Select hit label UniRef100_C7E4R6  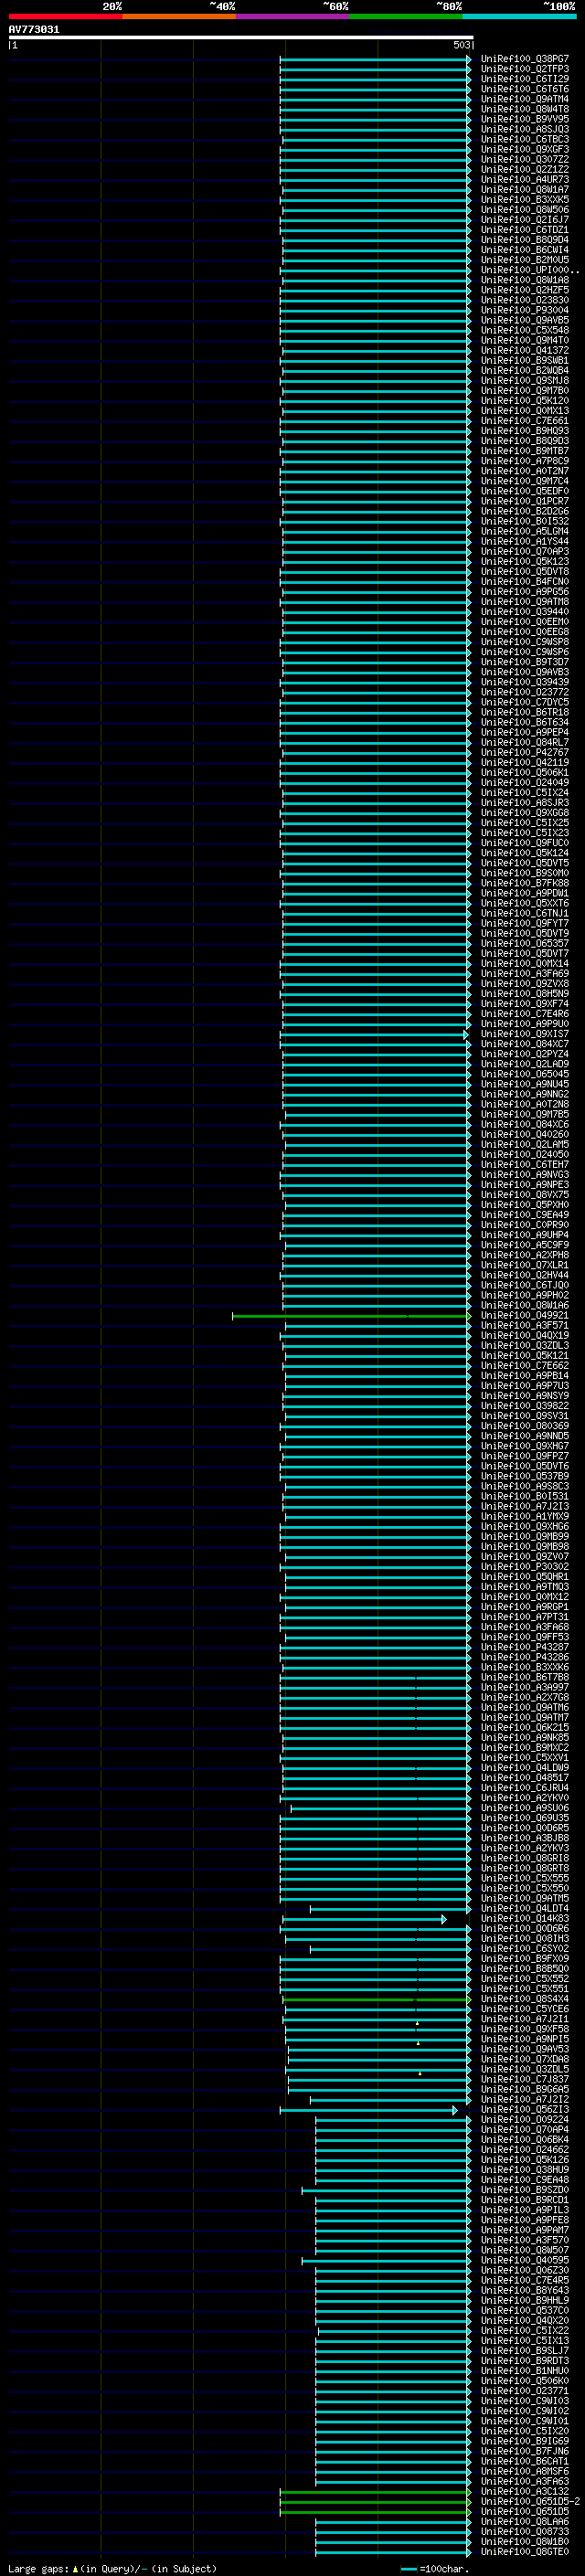coord(524,1014)
